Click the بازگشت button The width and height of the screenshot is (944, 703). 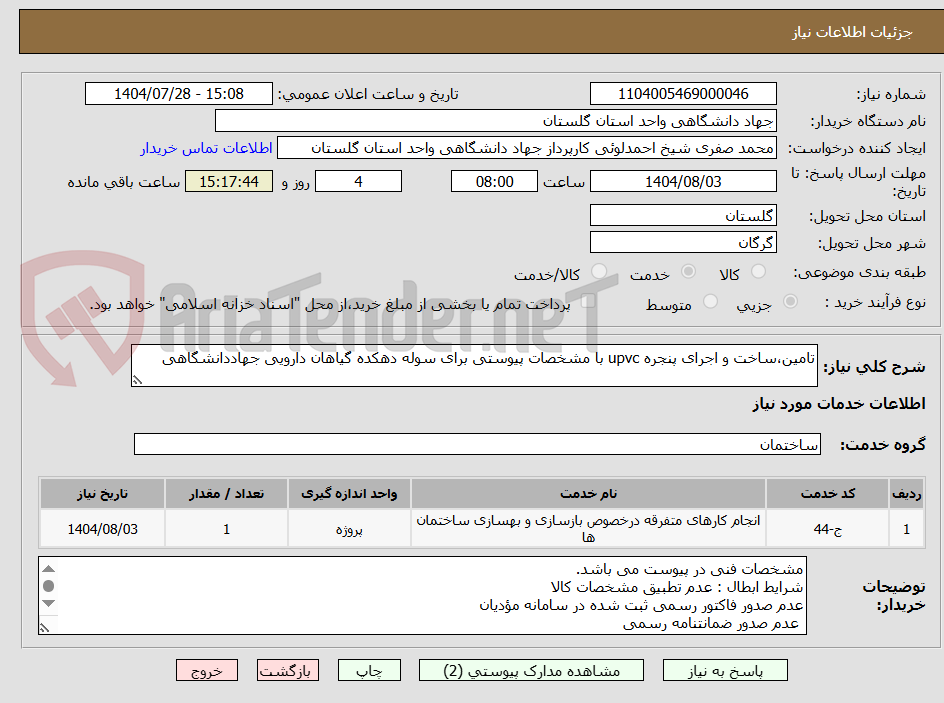(x=288, y=670)
